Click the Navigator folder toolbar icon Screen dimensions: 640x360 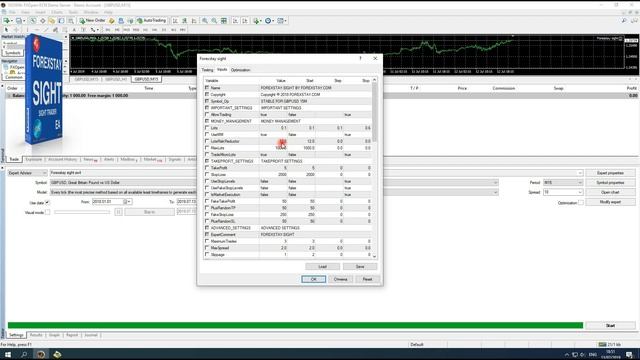tap(52, 21)
